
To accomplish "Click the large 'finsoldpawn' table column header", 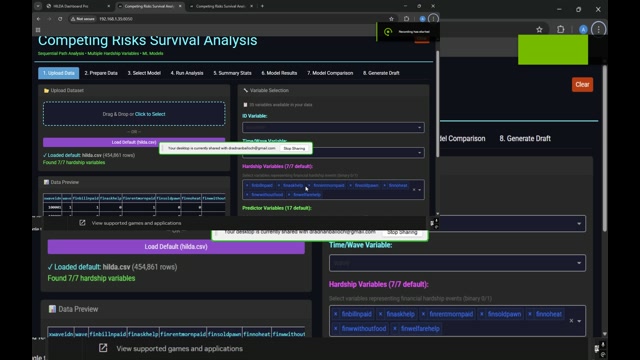I will point(224,334).
